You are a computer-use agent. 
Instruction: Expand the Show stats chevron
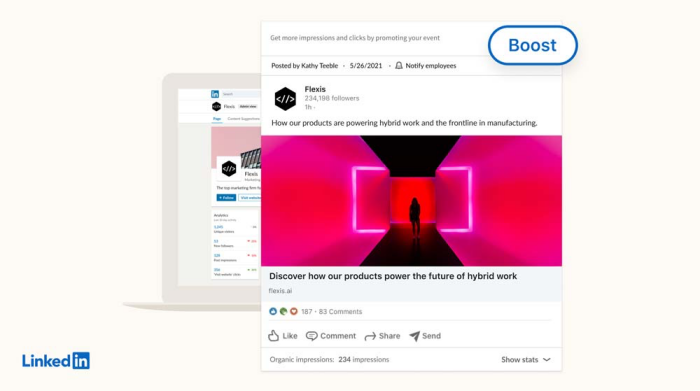click(x=547, y=360)
